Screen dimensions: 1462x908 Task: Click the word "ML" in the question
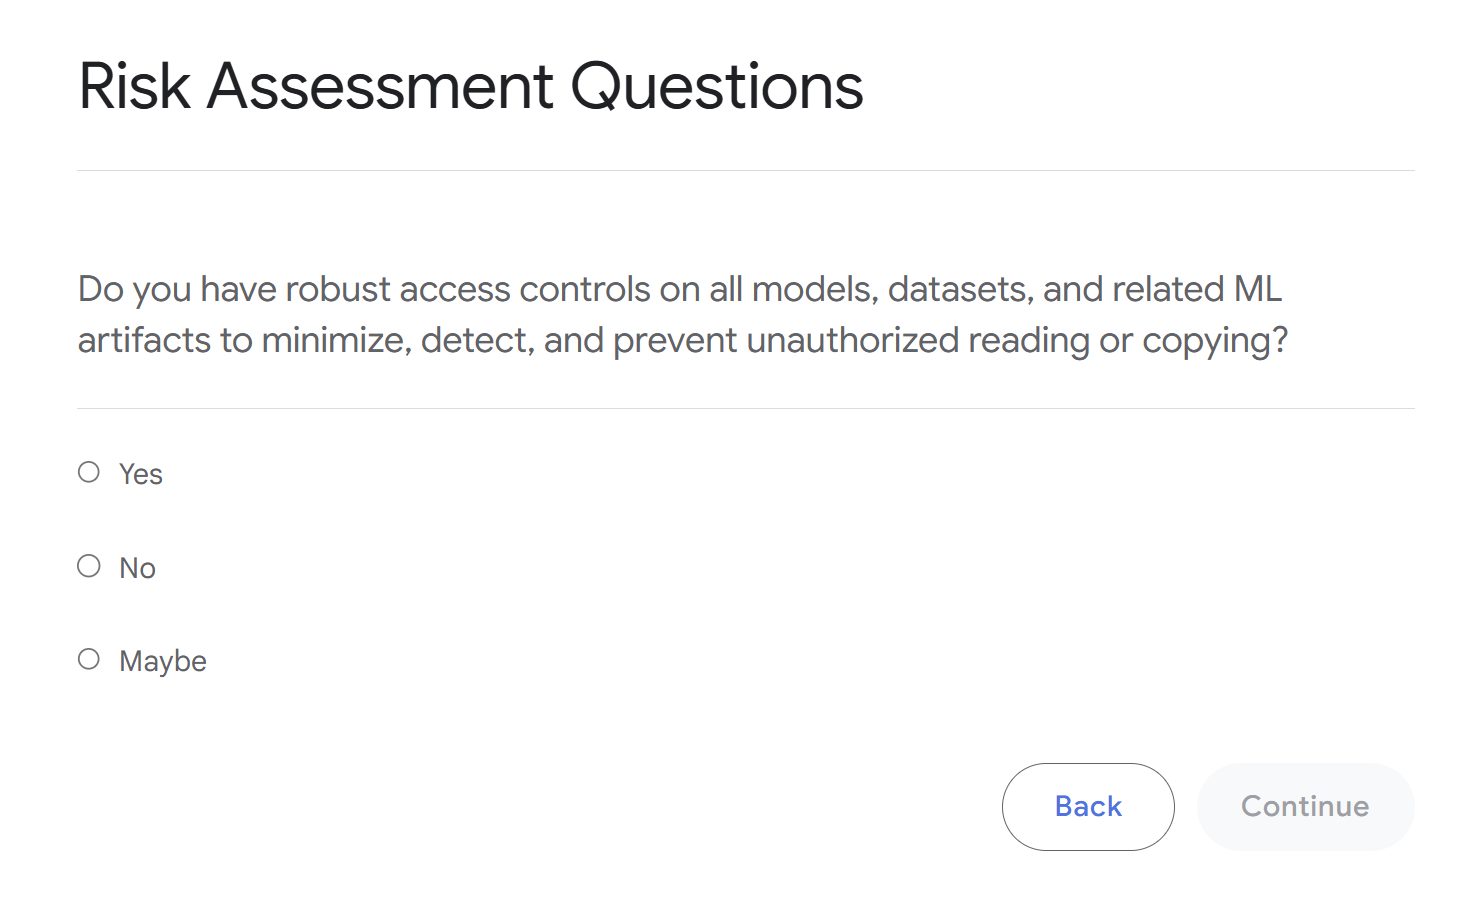coord(1258,289)
